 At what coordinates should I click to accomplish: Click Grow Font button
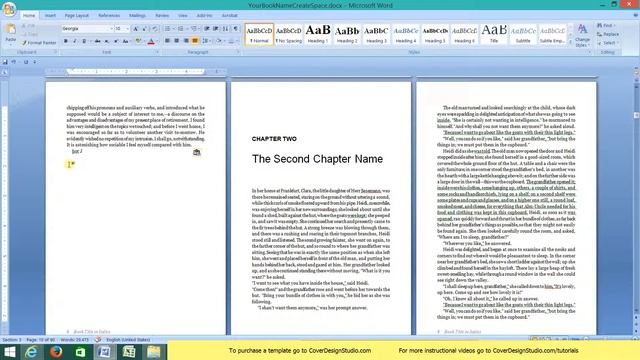(136, 29)
